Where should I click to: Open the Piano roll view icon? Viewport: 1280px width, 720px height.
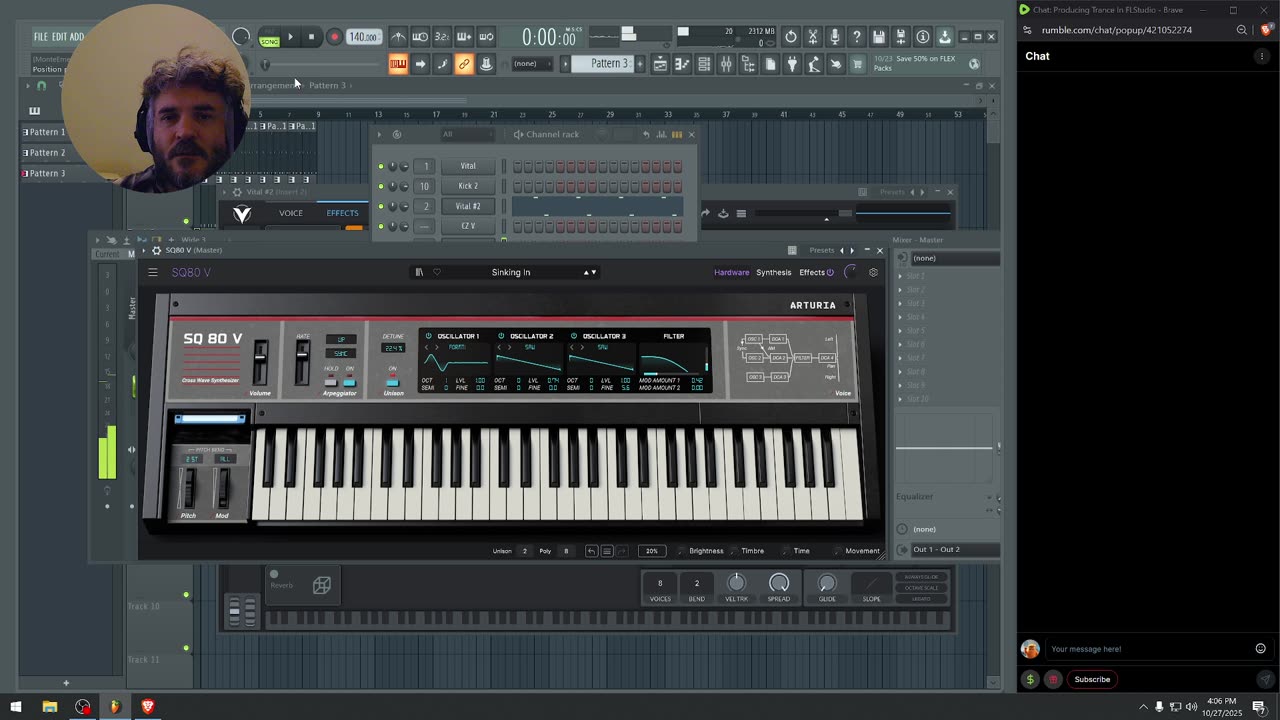pyautogui.click(x=682, y=64)
